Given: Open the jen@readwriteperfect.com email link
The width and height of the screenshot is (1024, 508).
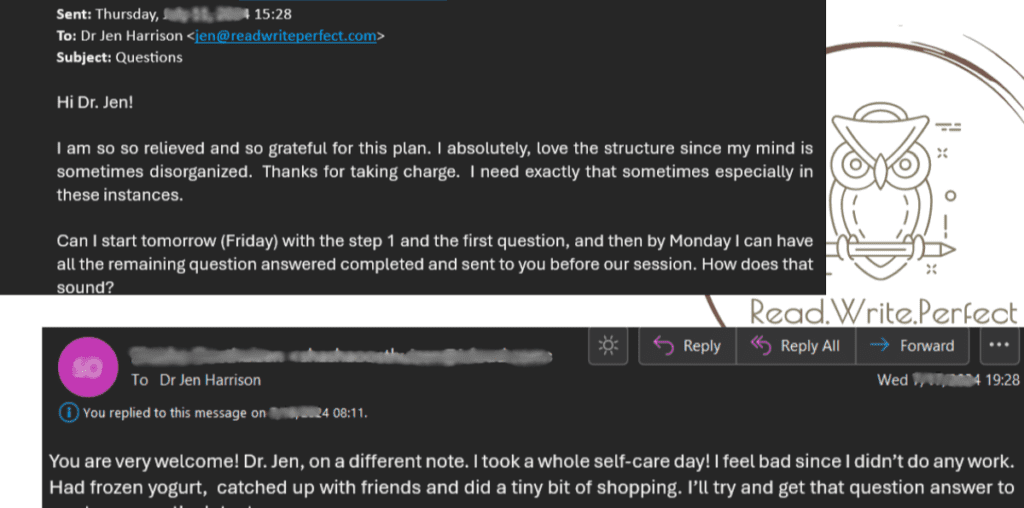Looking at the screenshot, I should tap(285, 36).
